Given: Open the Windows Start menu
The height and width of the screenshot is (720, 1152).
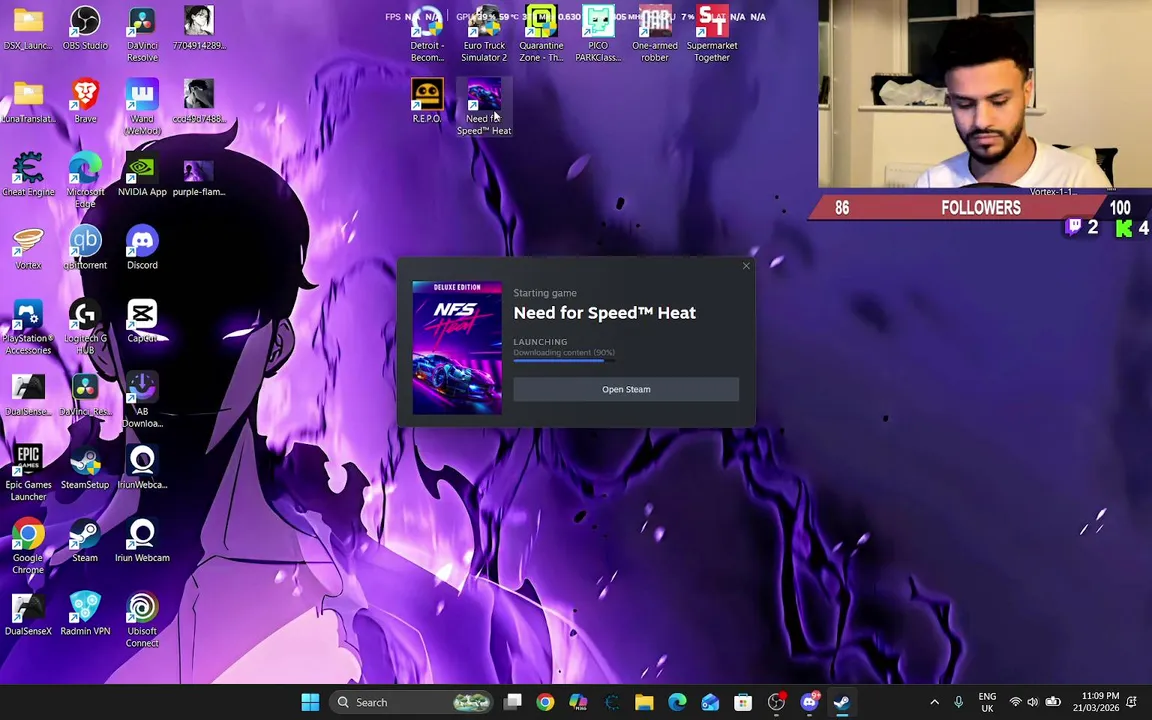Looking at the screenshot, I should coord(310,702).
